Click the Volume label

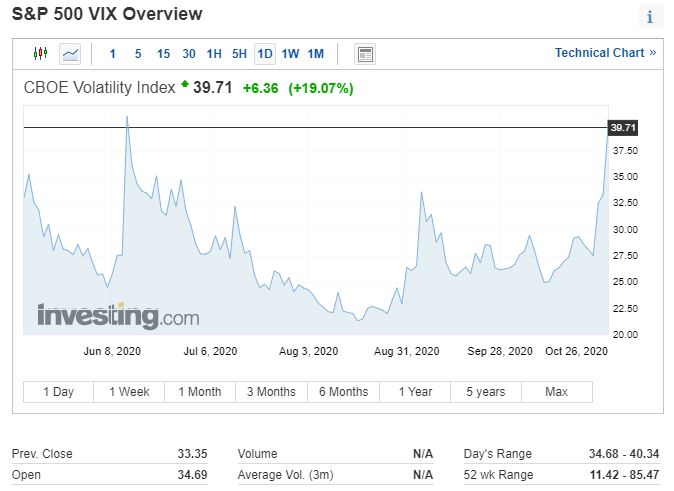pos(257,454)
